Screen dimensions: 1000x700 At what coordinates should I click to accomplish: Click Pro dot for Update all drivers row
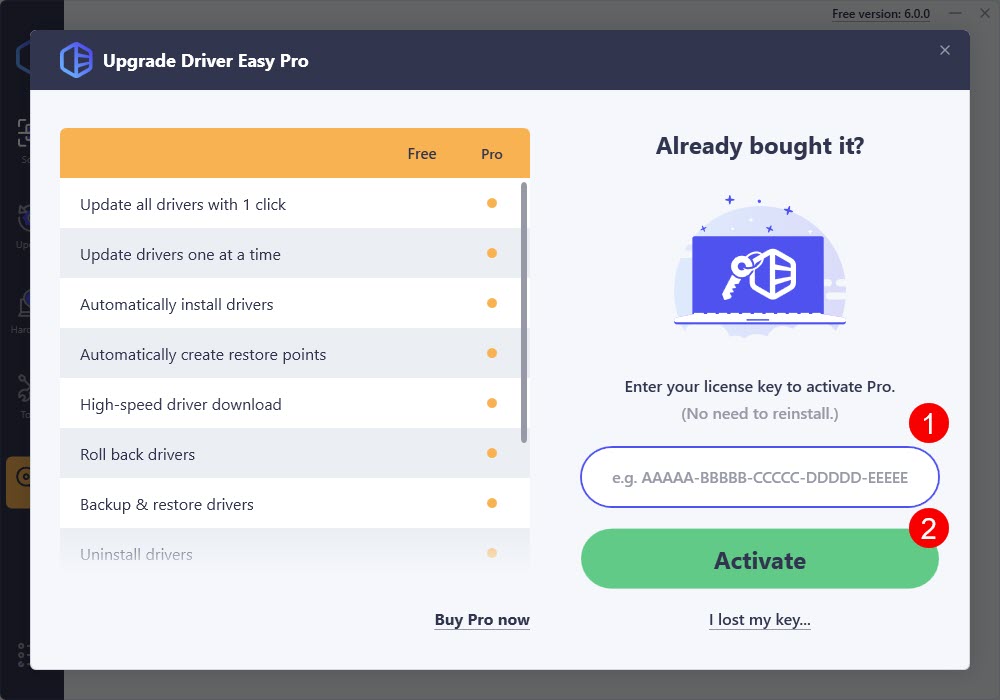click(x=492, y=203)
